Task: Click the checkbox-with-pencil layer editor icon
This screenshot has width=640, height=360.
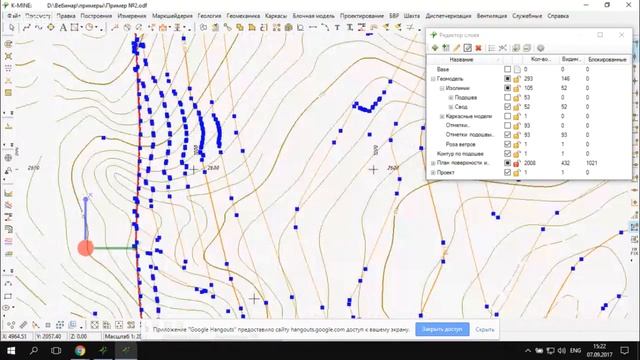Action: [x=468, y=48]
